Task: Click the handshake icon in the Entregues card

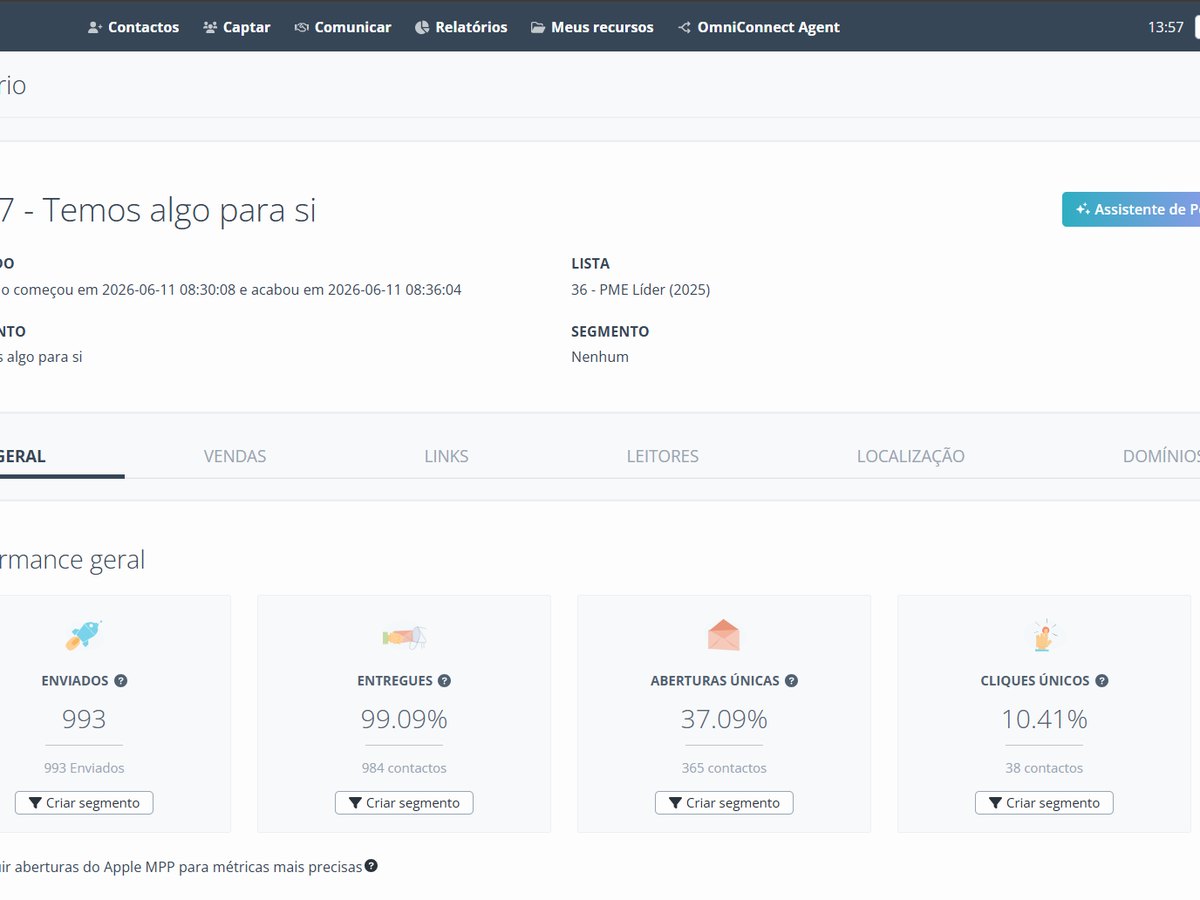Action: point(405,636)
